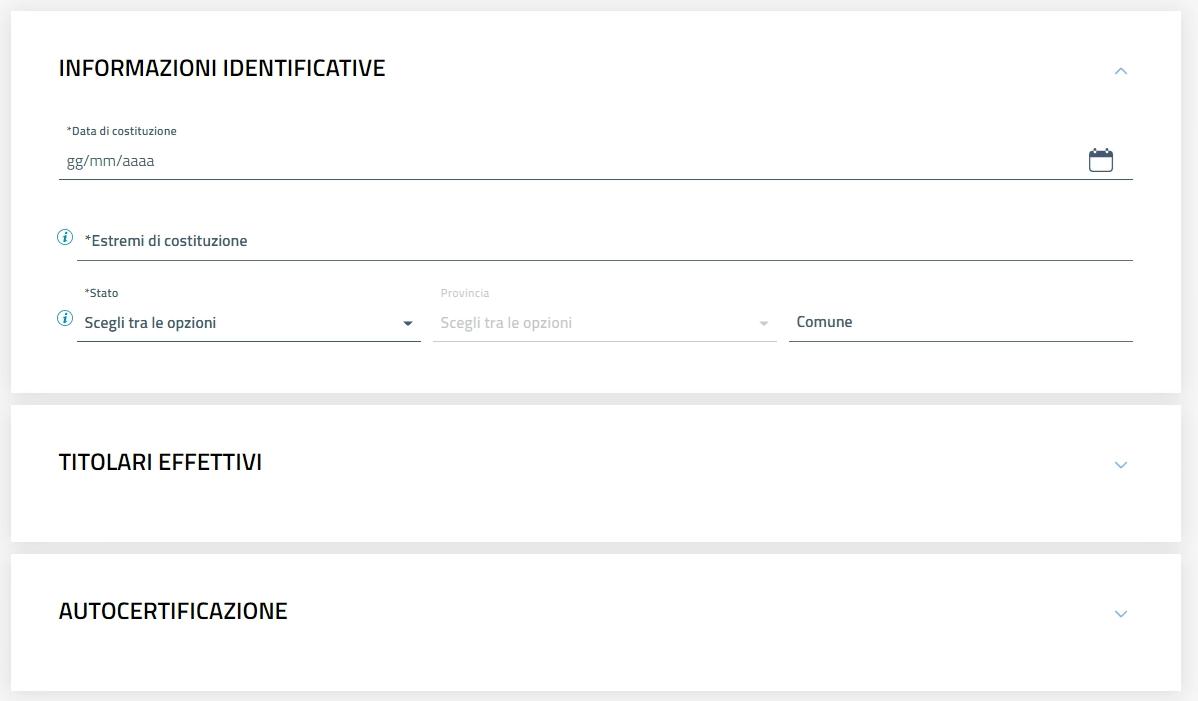
Task: Open the Stato 'Scegli tra le opzioni' dropdown
Action: click(x=240, y=323)
